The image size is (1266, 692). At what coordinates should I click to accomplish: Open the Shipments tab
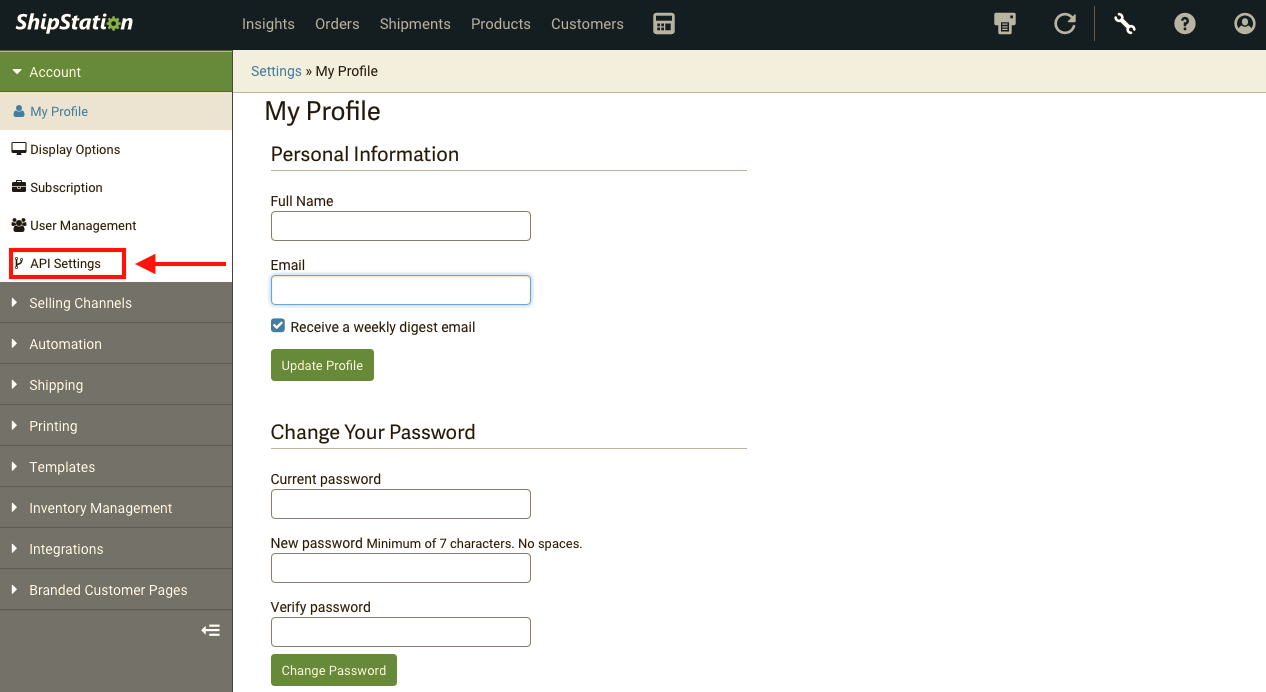click(415, 24)
